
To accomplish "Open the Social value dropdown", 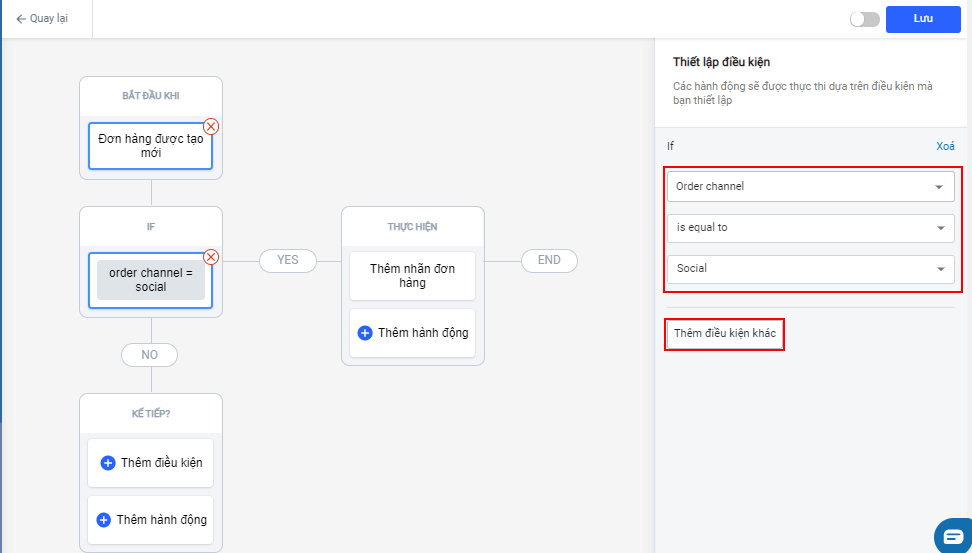I will (810, 269).
